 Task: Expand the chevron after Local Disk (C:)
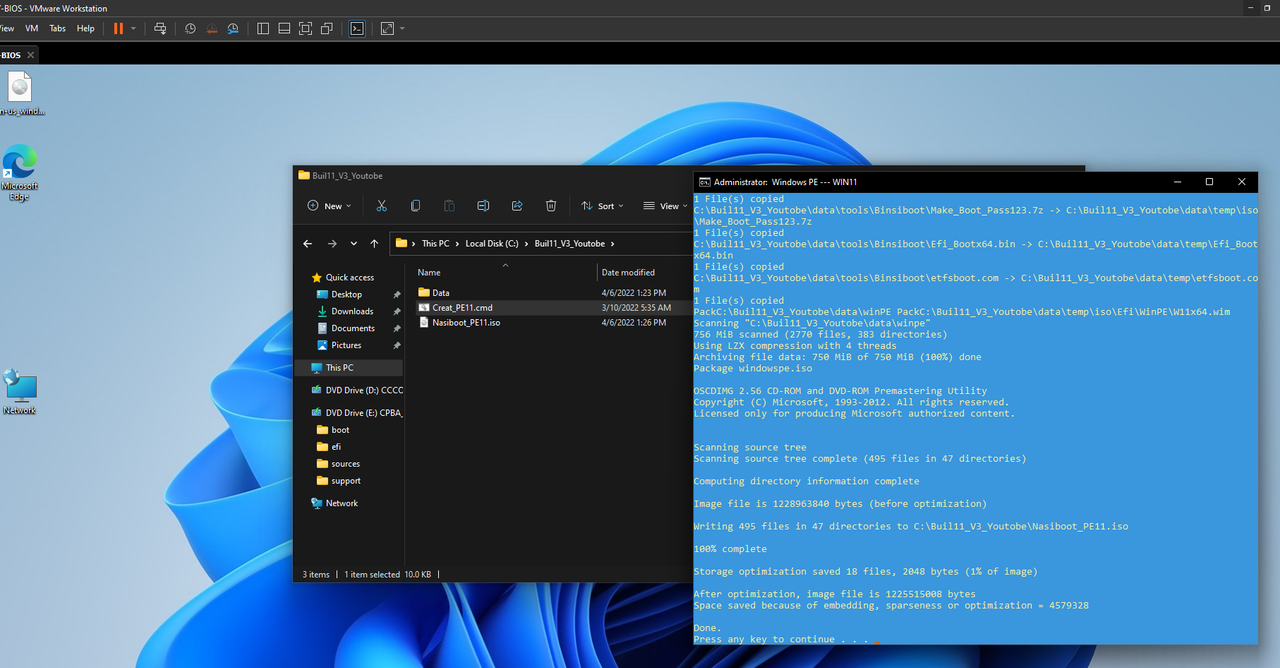click(526, 243)
